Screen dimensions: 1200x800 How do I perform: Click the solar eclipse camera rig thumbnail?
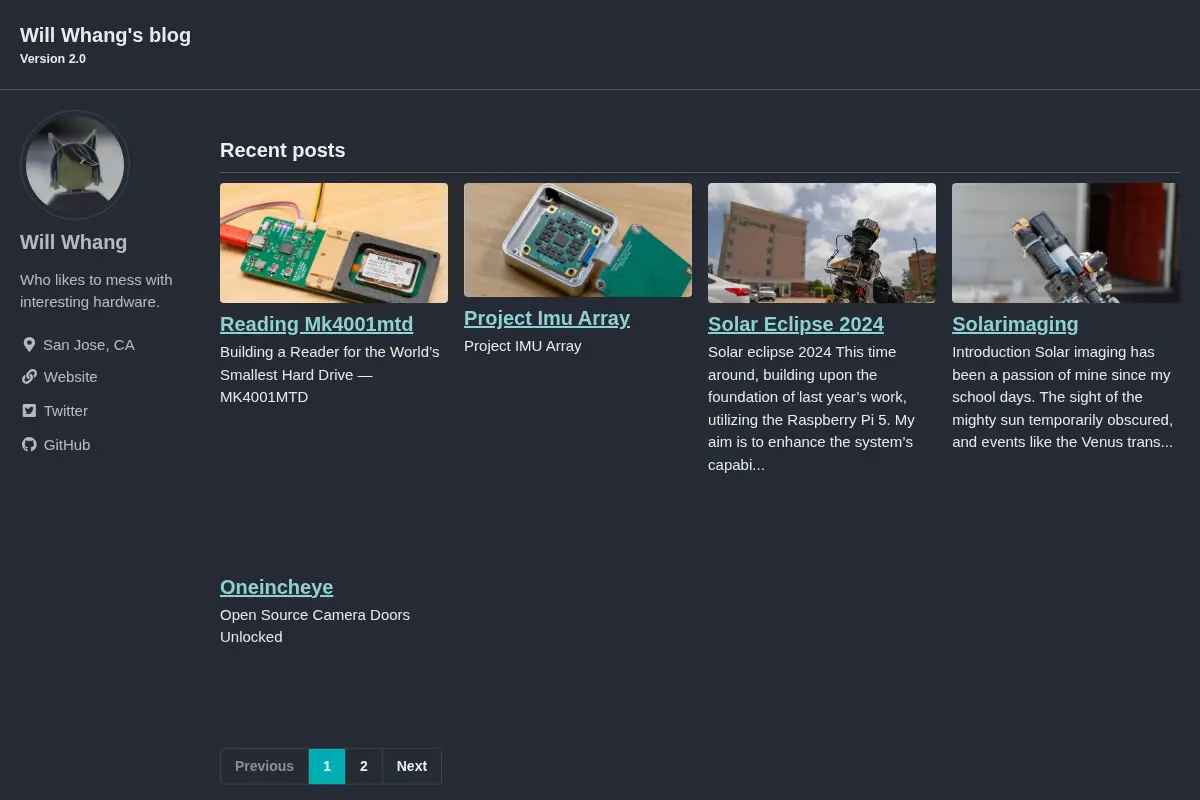click(x=822, y=243)
